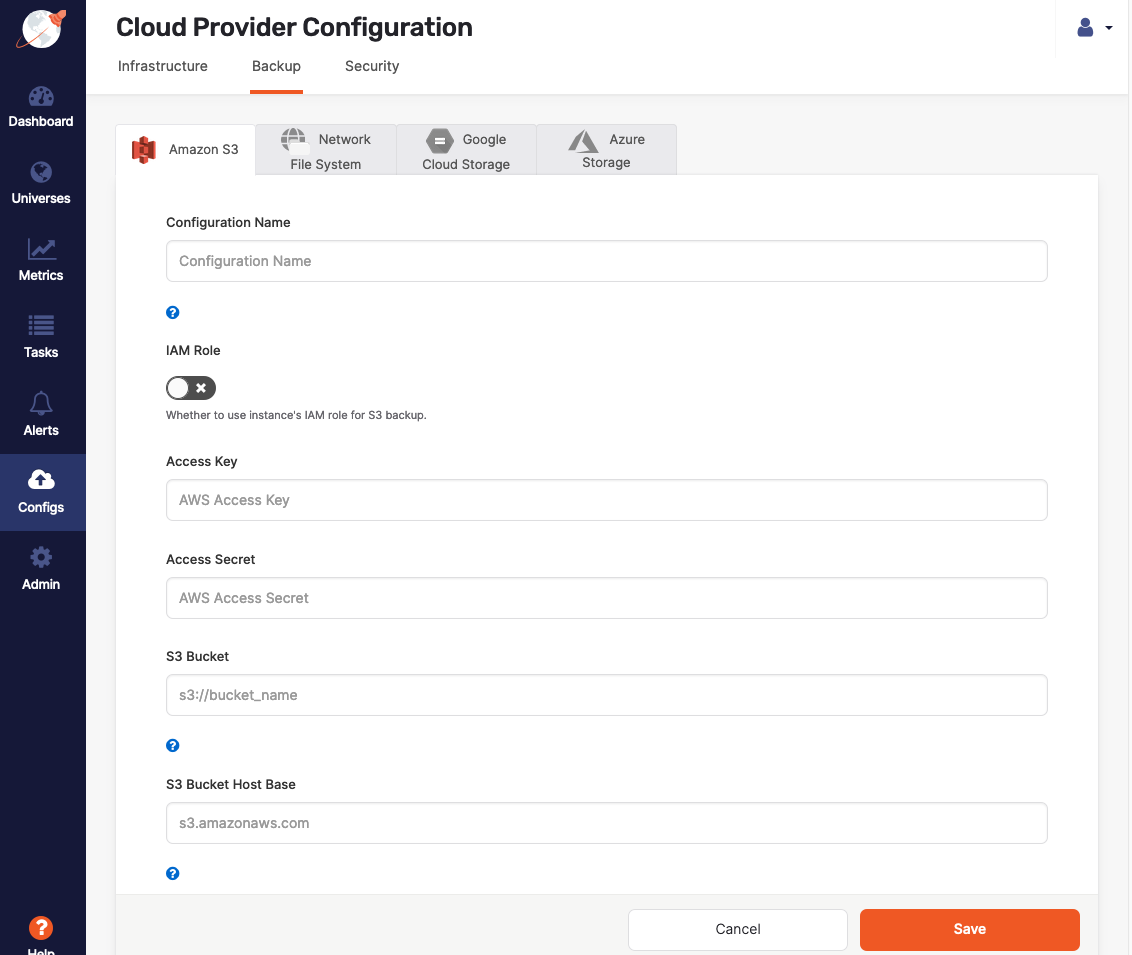Screen dimensions: 1132x955
Task: Switch to the Security tab
Action: point(371,66)
